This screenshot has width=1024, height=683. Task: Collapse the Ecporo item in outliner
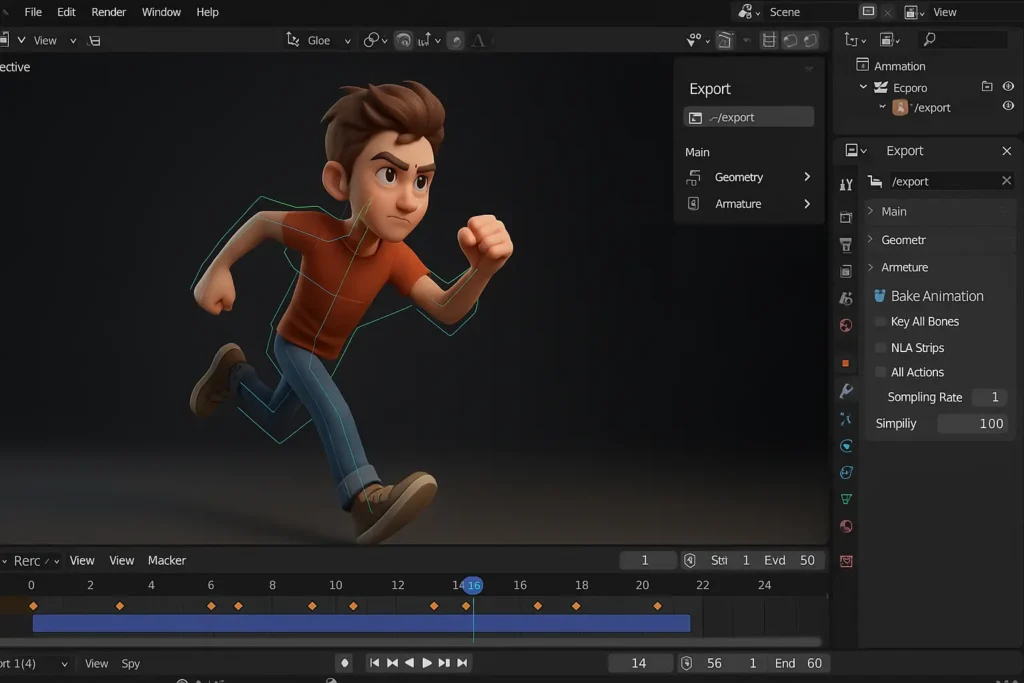pyautogui.click(x=863, y=87)
